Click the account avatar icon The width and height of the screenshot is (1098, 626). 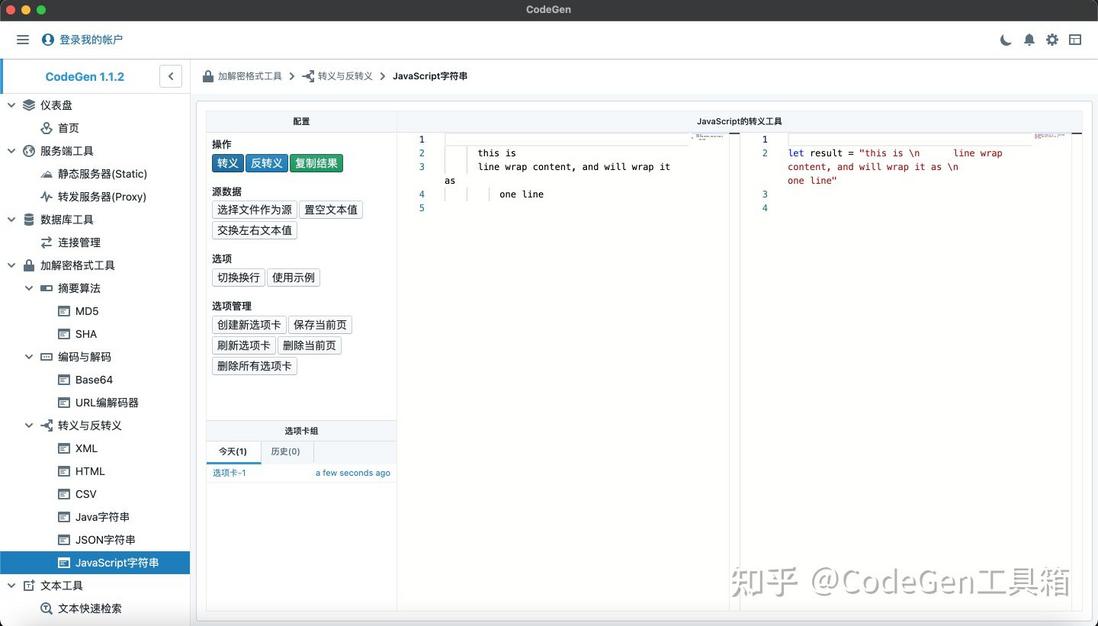pyautogui.click(x=48, y=40)
